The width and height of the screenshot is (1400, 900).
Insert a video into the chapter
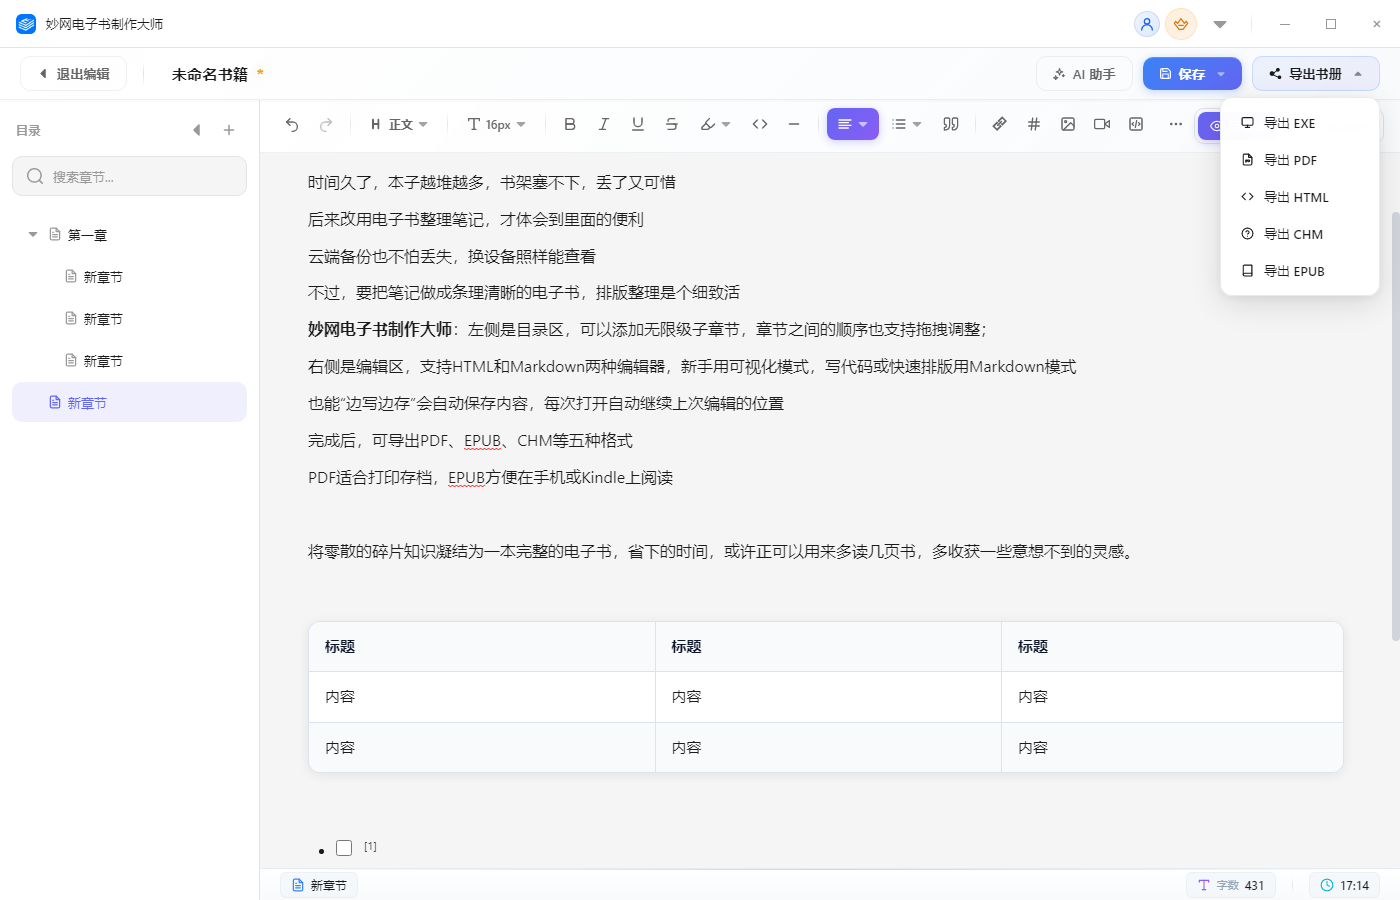[x=1102, y=124]
